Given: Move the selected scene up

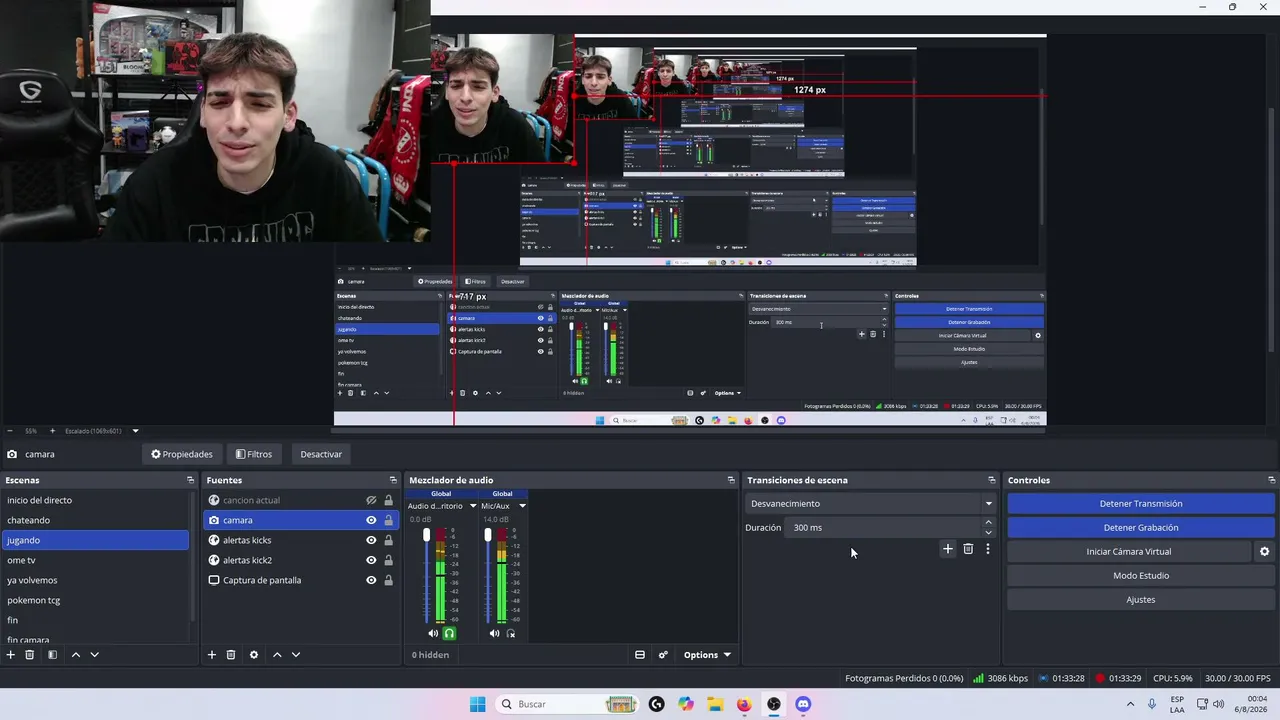Looking at the screenshot, I should [75, 655].
